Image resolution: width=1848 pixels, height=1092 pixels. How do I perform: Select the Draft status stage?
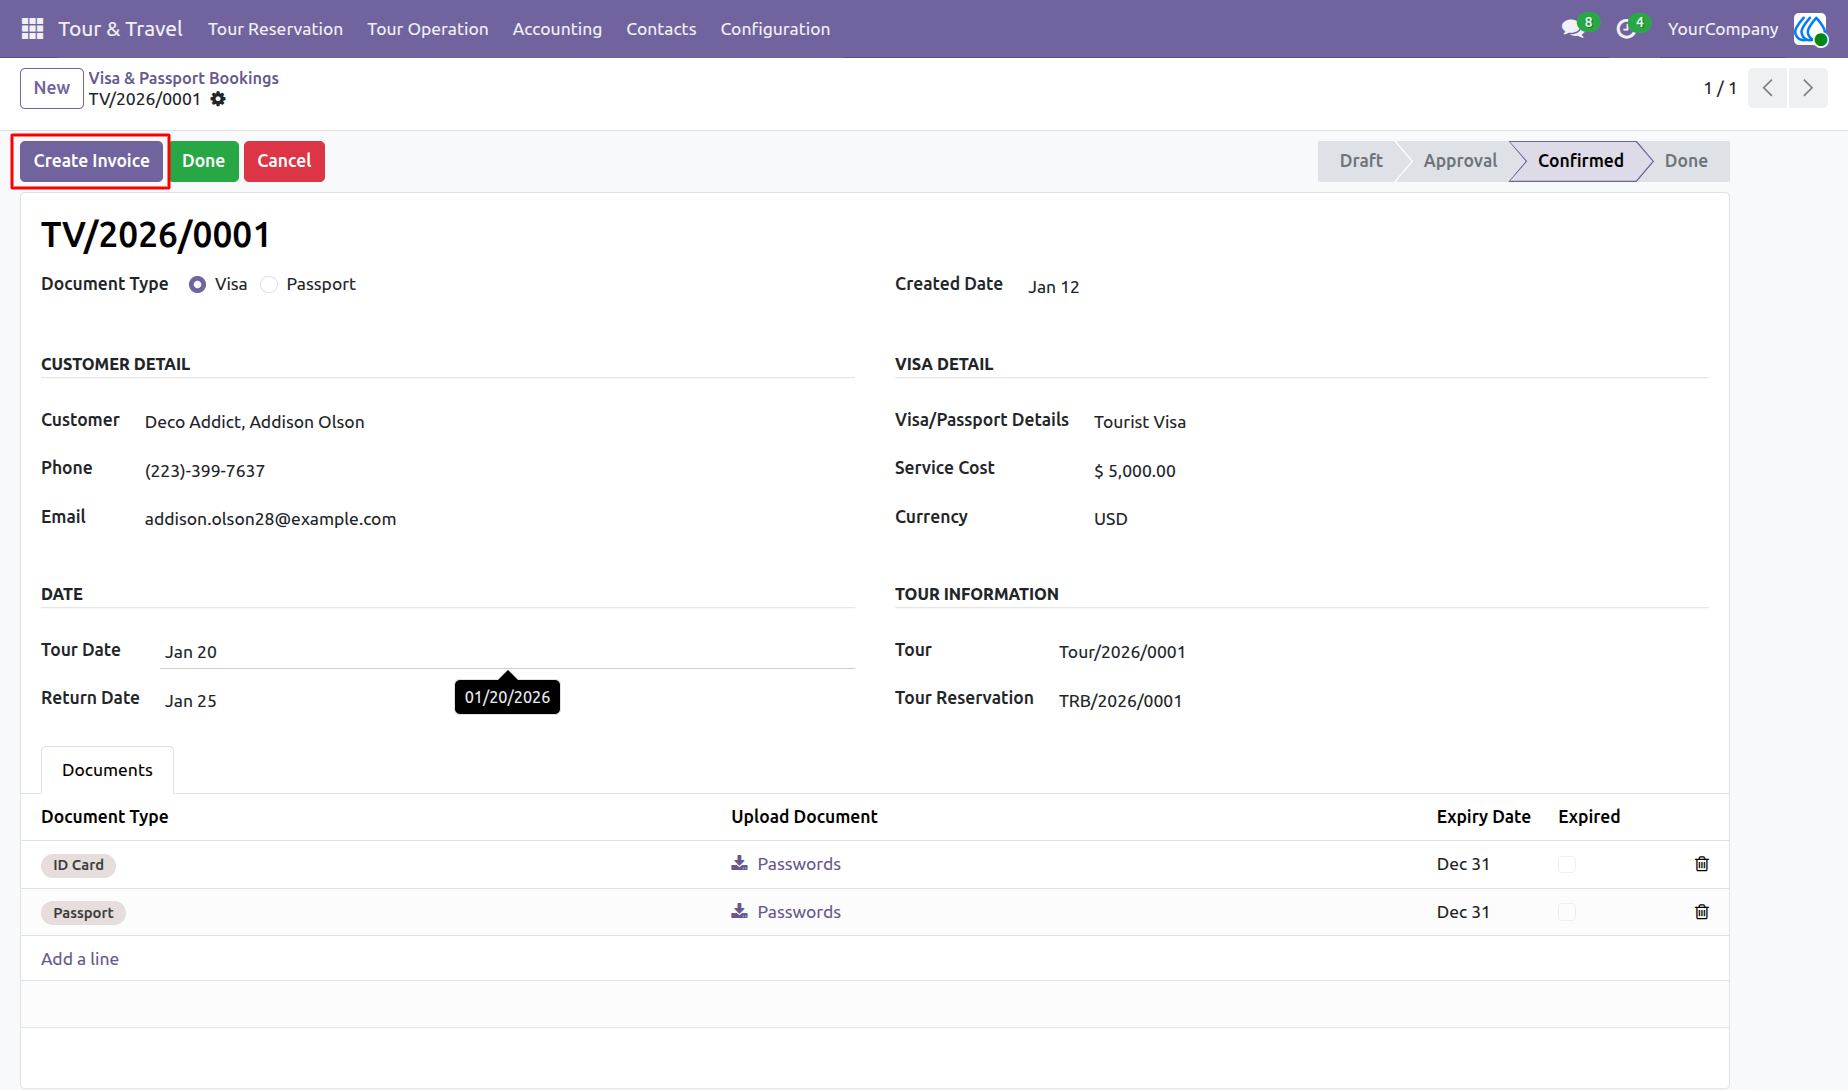coord(1360,161)
